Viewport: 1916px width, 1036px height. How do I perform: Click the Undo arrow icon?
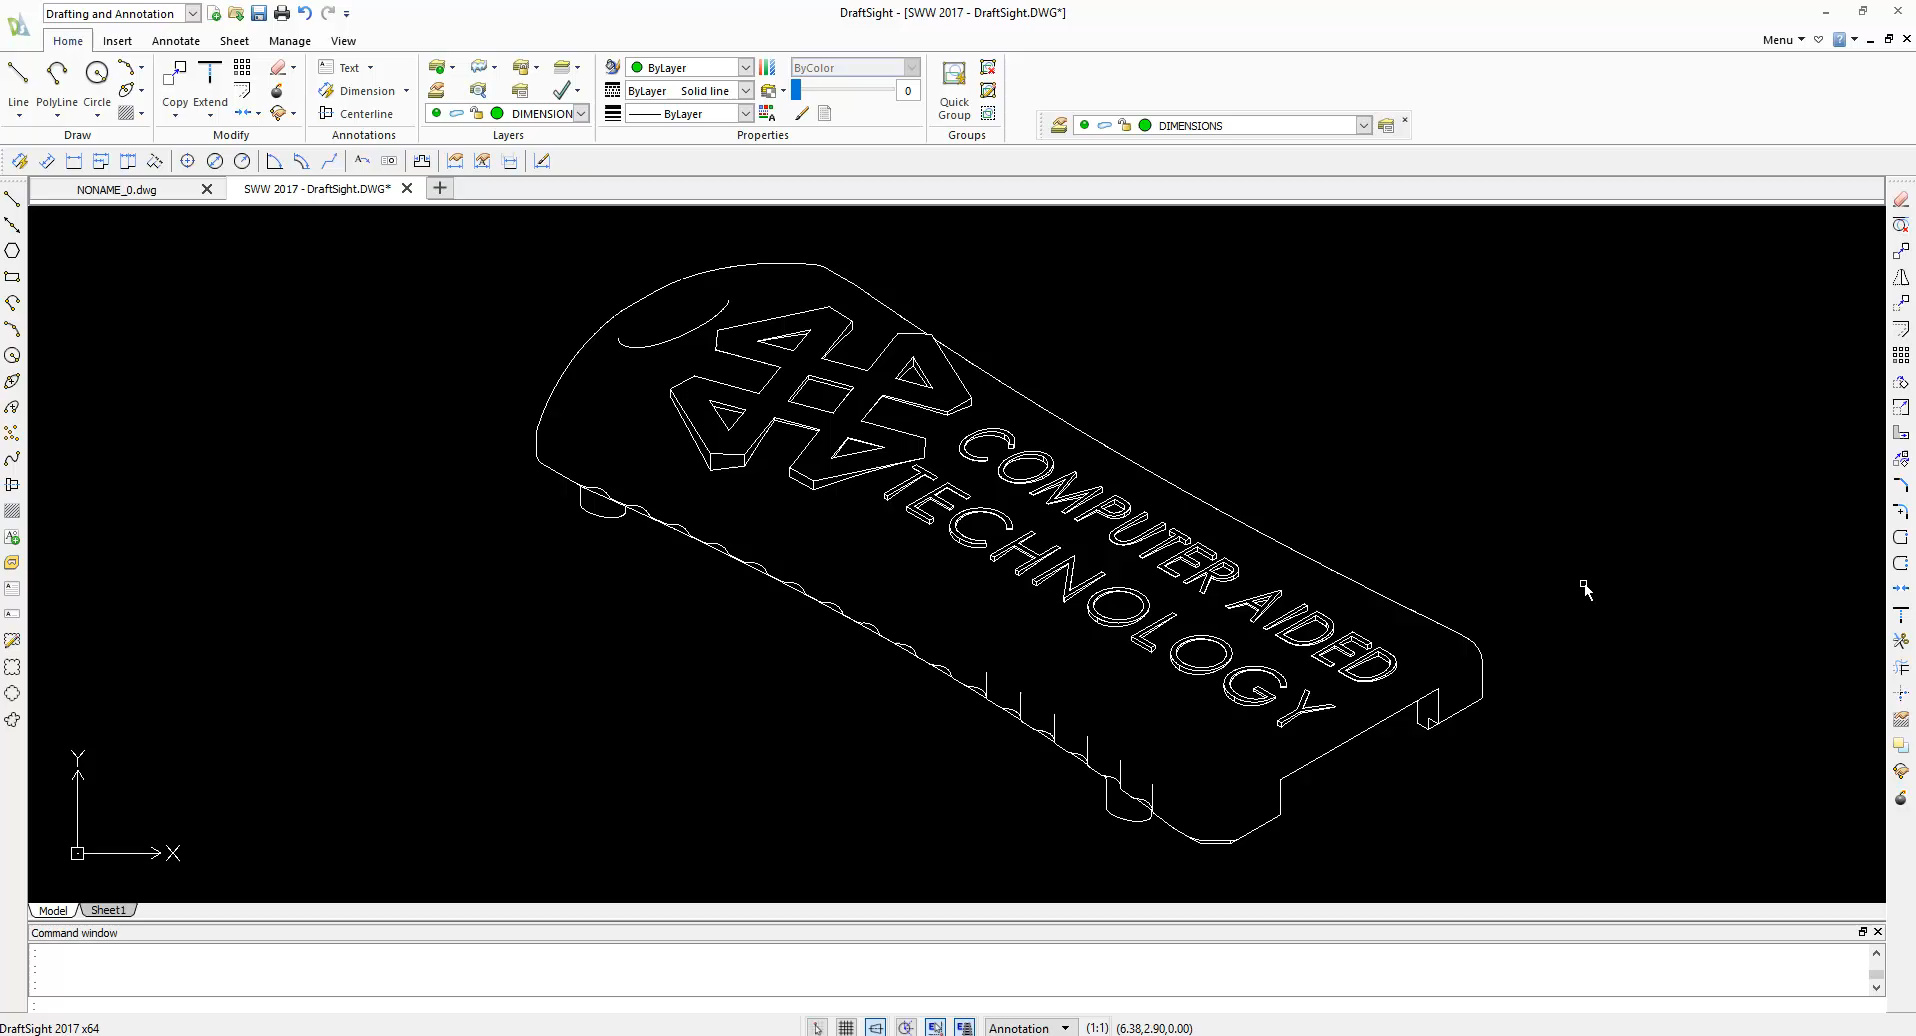[305, 13]
